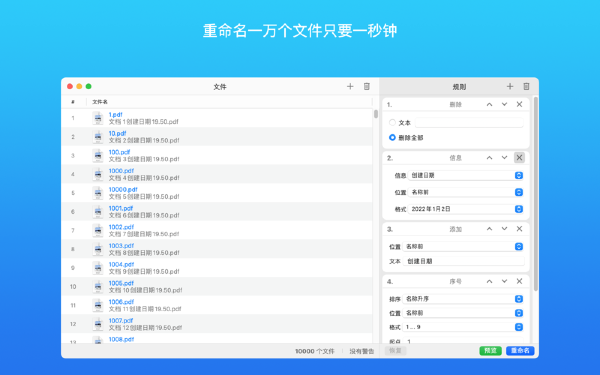Clear file list using the 文件 panel trash icon
Image resolution: width=600 pixels, height=375 pixels.
[367, 86]
